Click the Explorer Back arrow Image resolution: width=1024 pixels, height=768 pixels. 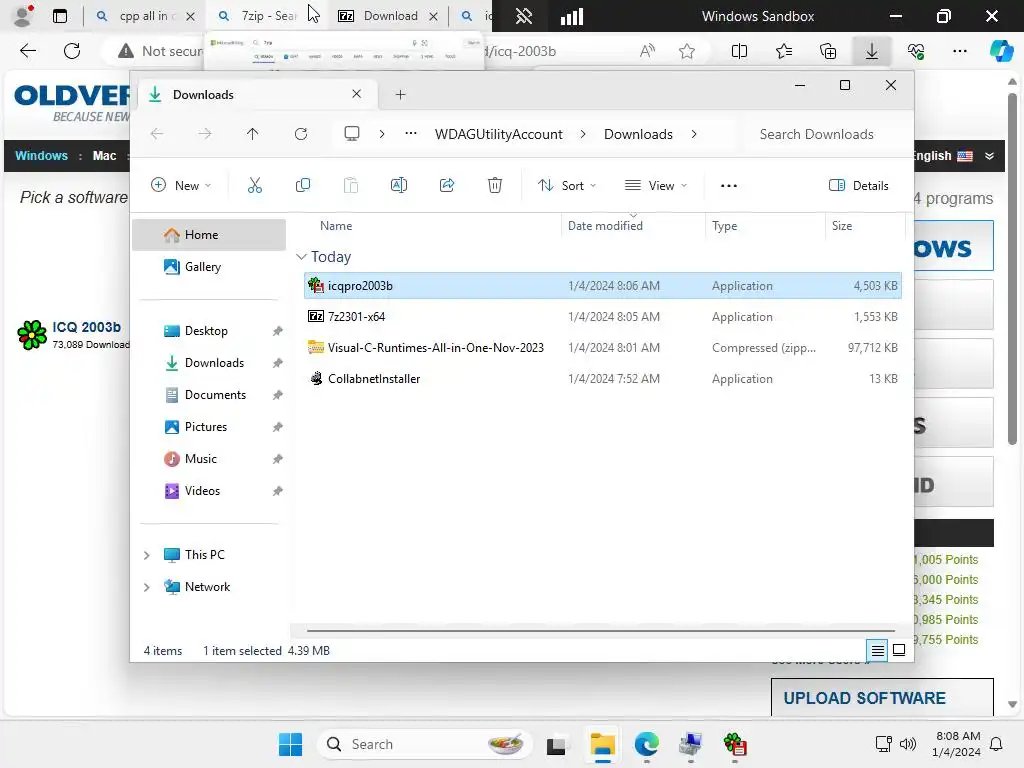[157, 134]
